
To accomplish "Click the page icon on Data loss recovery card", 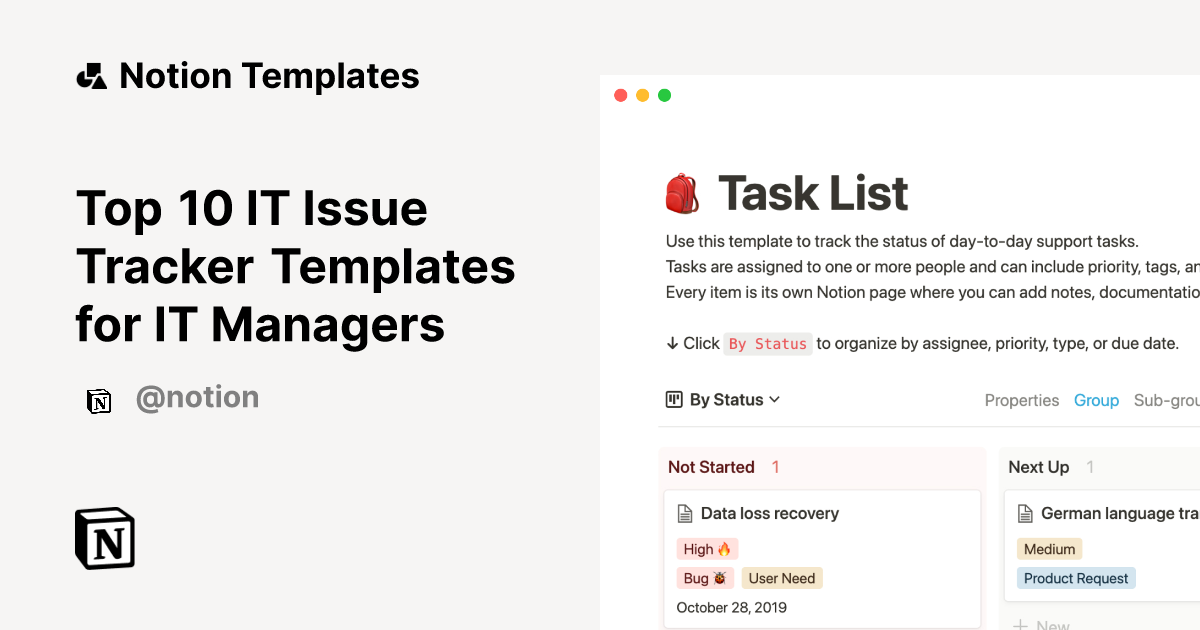I will (686, 513).
